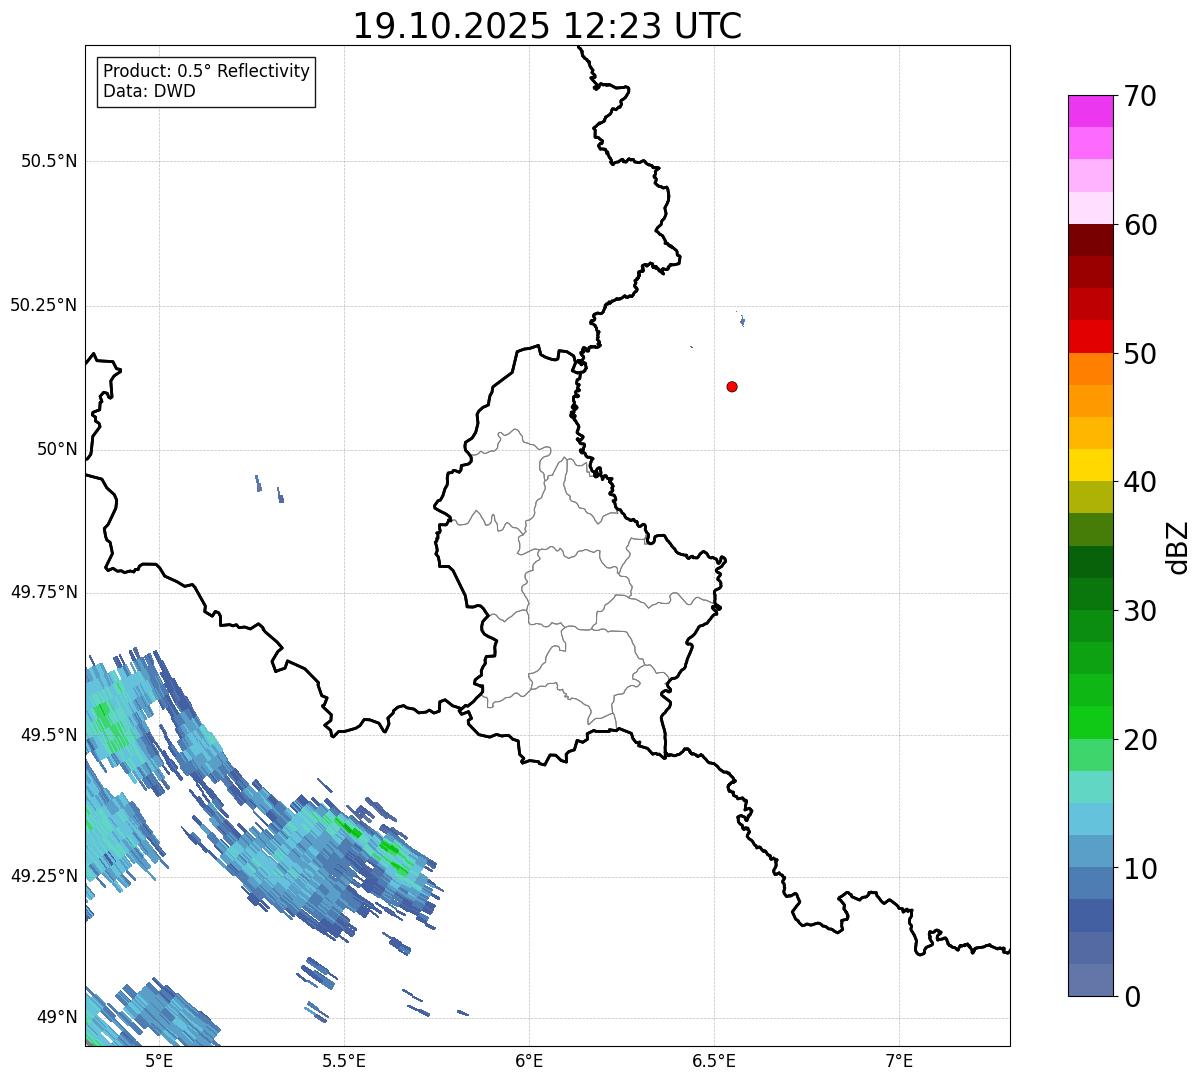Click the magenta top colorbar segment
The image size is (1202, 1081).
click(x=1090, y=111)
